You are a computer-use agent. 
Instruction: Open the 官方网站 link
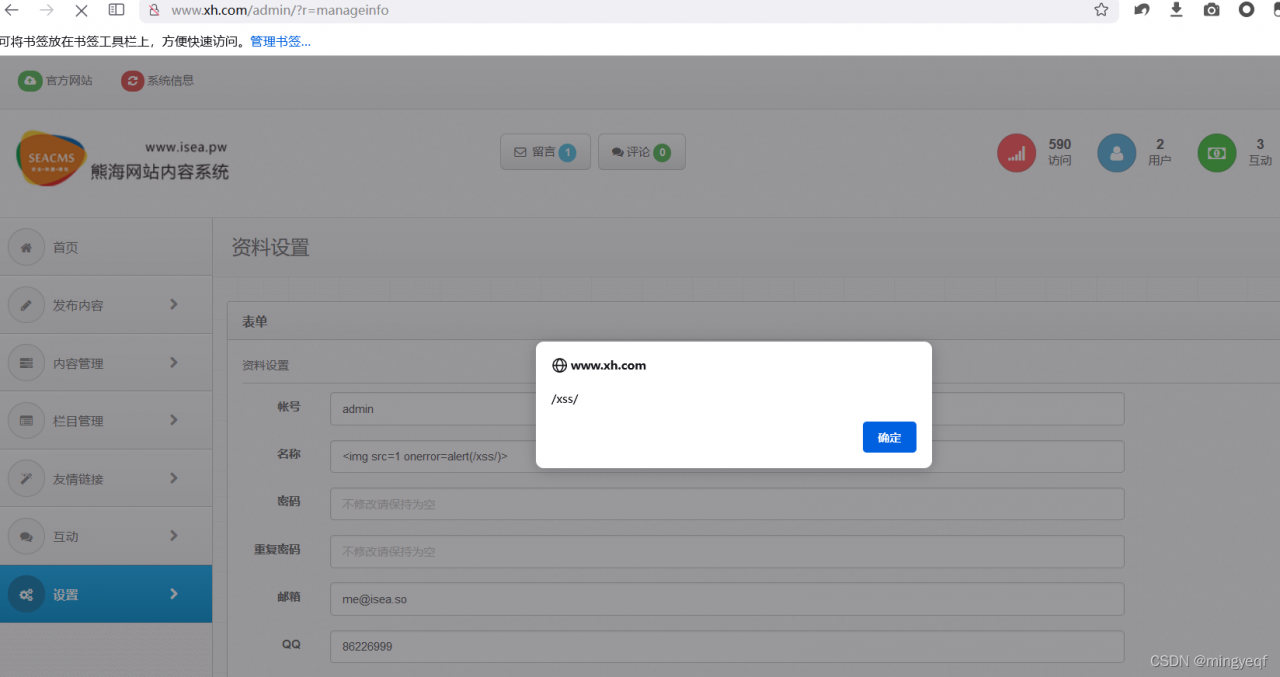[69, 81]
